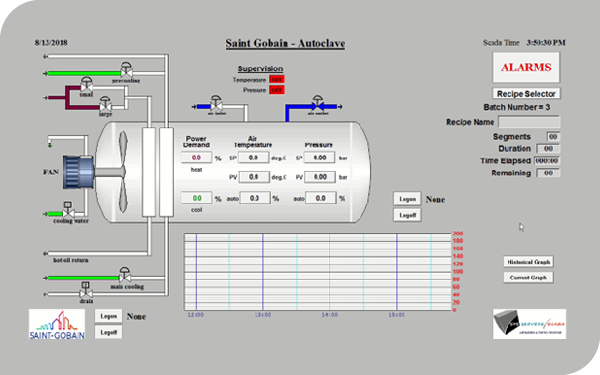Click Logoff button near Saint-Gobain logo
This screenshot has height=375, width=600.
click(108, 332)
